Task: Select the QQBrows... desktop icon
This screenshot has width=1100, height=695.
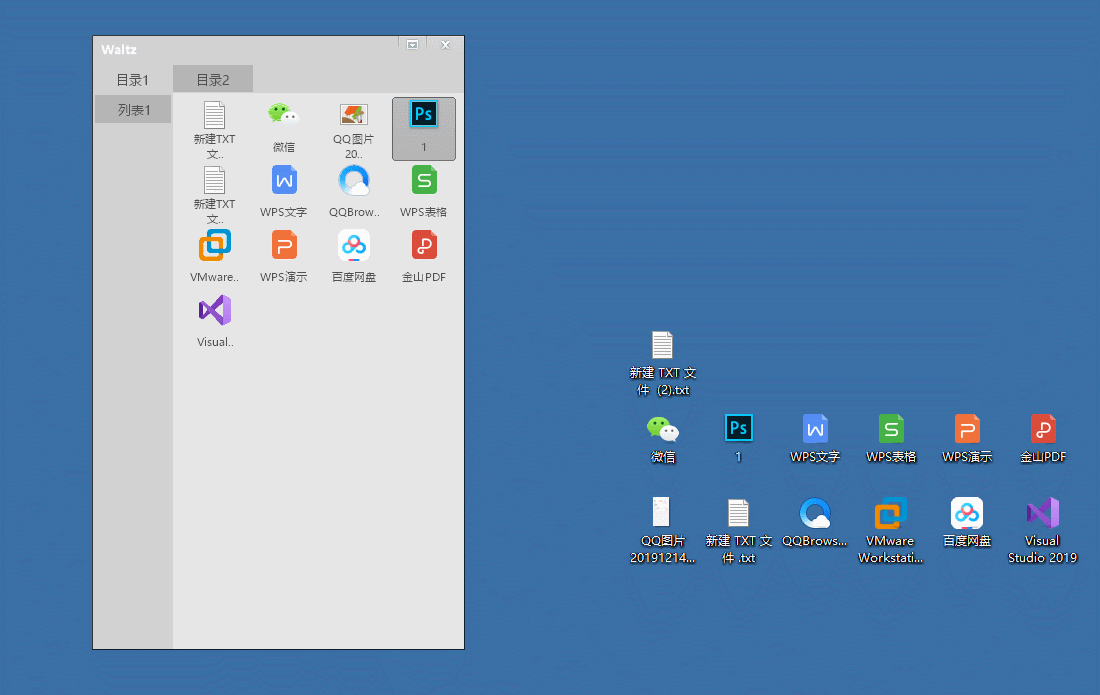Action: tap(814, 523)
